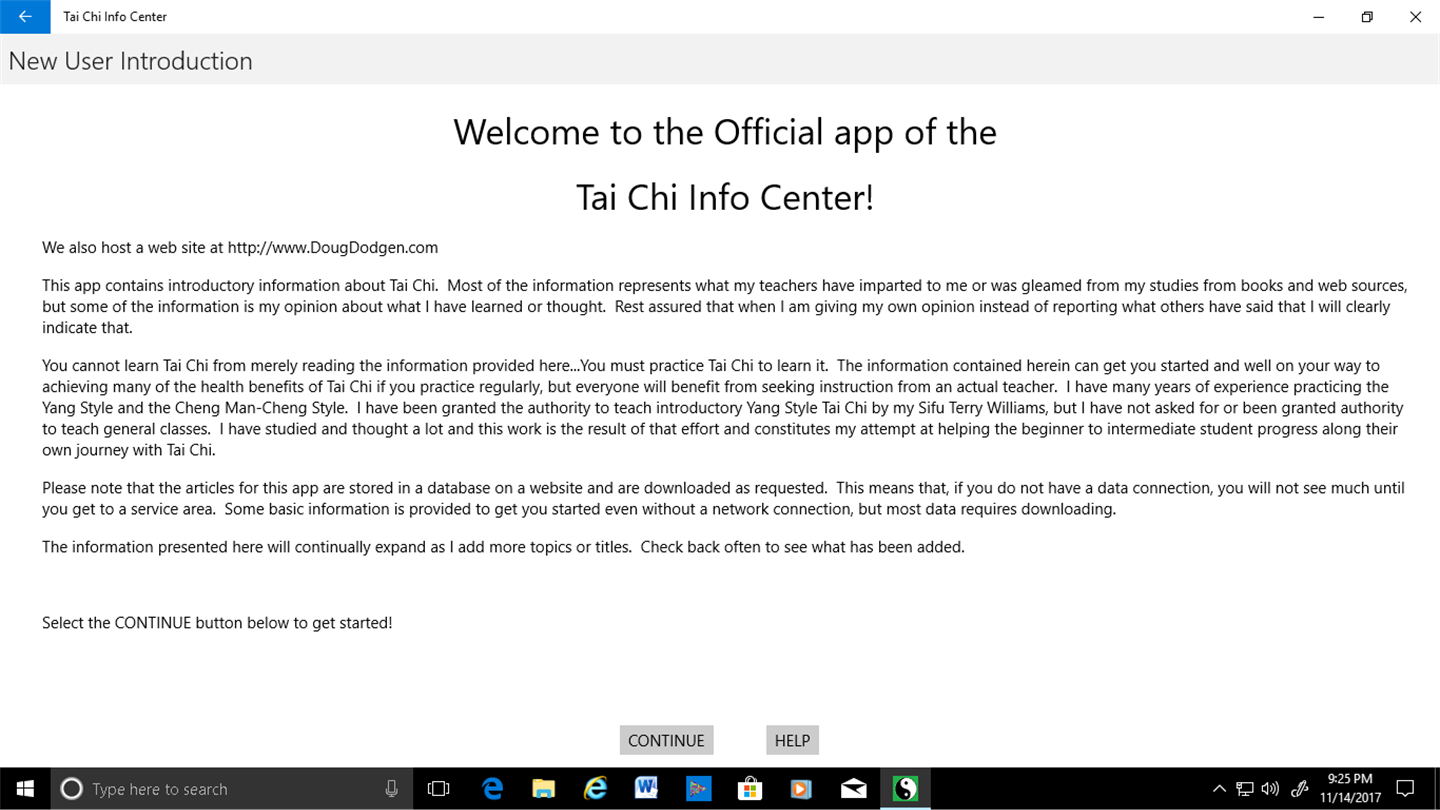Open blue app icon right of Word
The width and height of the screenshot is (1440, 810).
698,789
